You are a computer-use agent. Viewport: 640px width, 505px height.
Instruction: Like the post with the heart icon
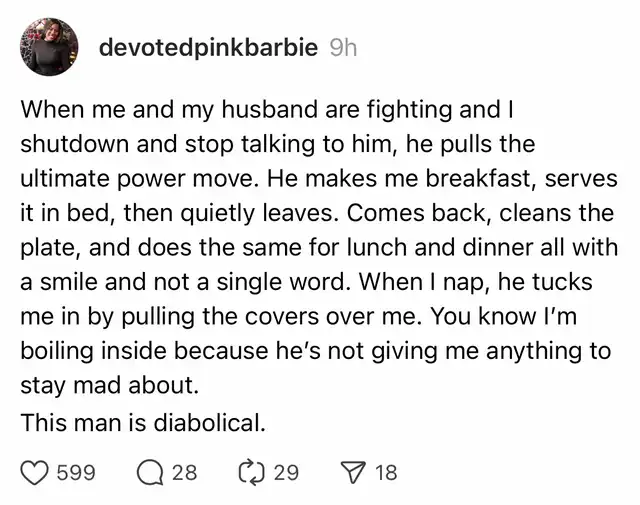[34, 472]
